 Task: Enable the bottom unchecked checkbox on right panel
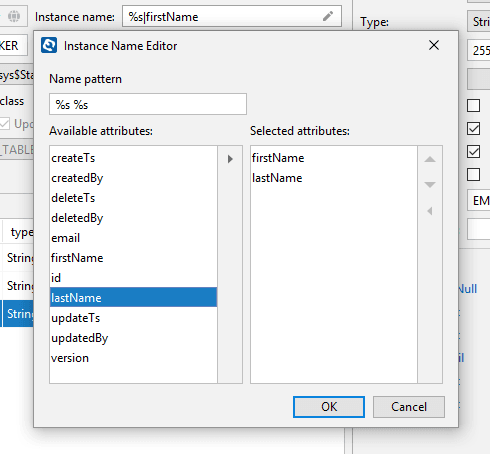(x=474, y=174)
